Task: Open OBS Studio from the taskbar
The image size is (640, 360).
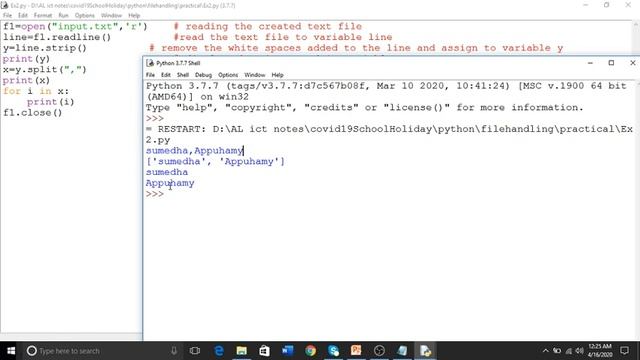Action: click(379, 351)
